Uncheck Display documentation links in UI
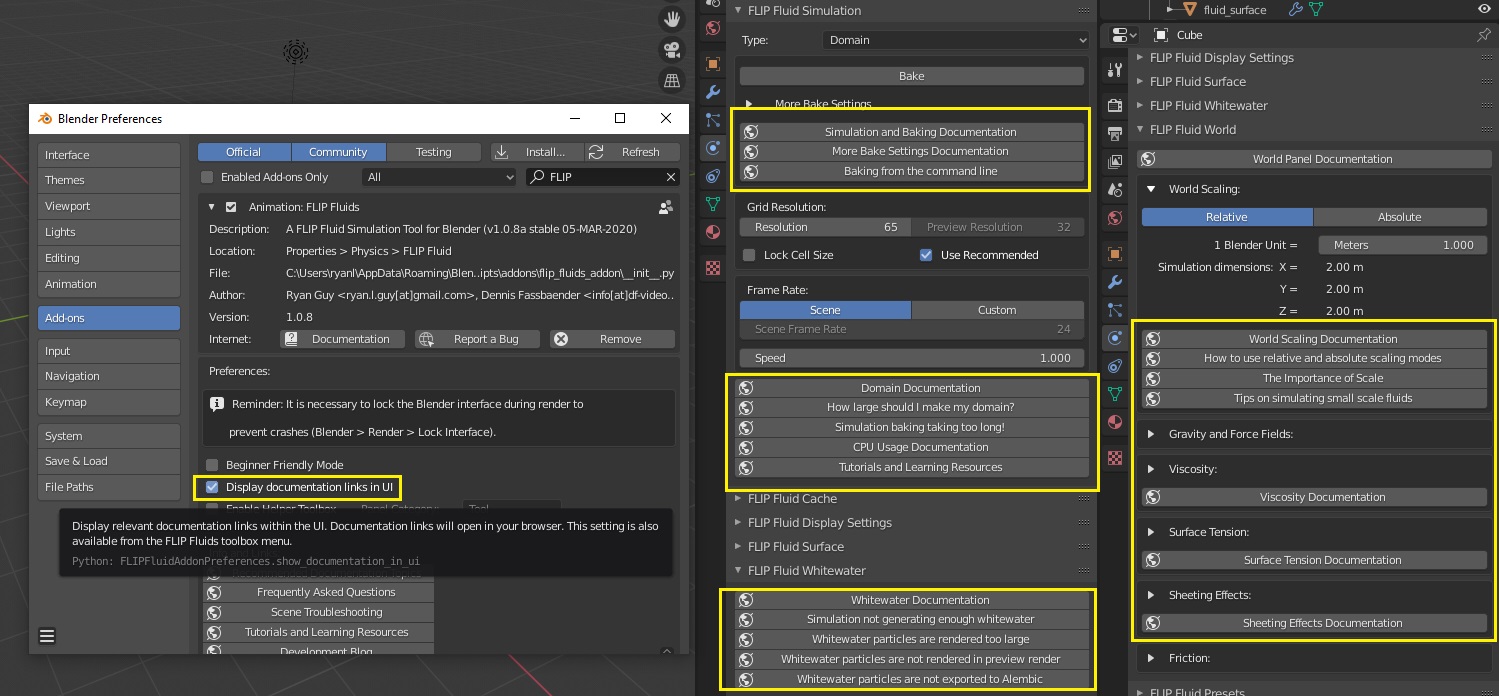 212,487
